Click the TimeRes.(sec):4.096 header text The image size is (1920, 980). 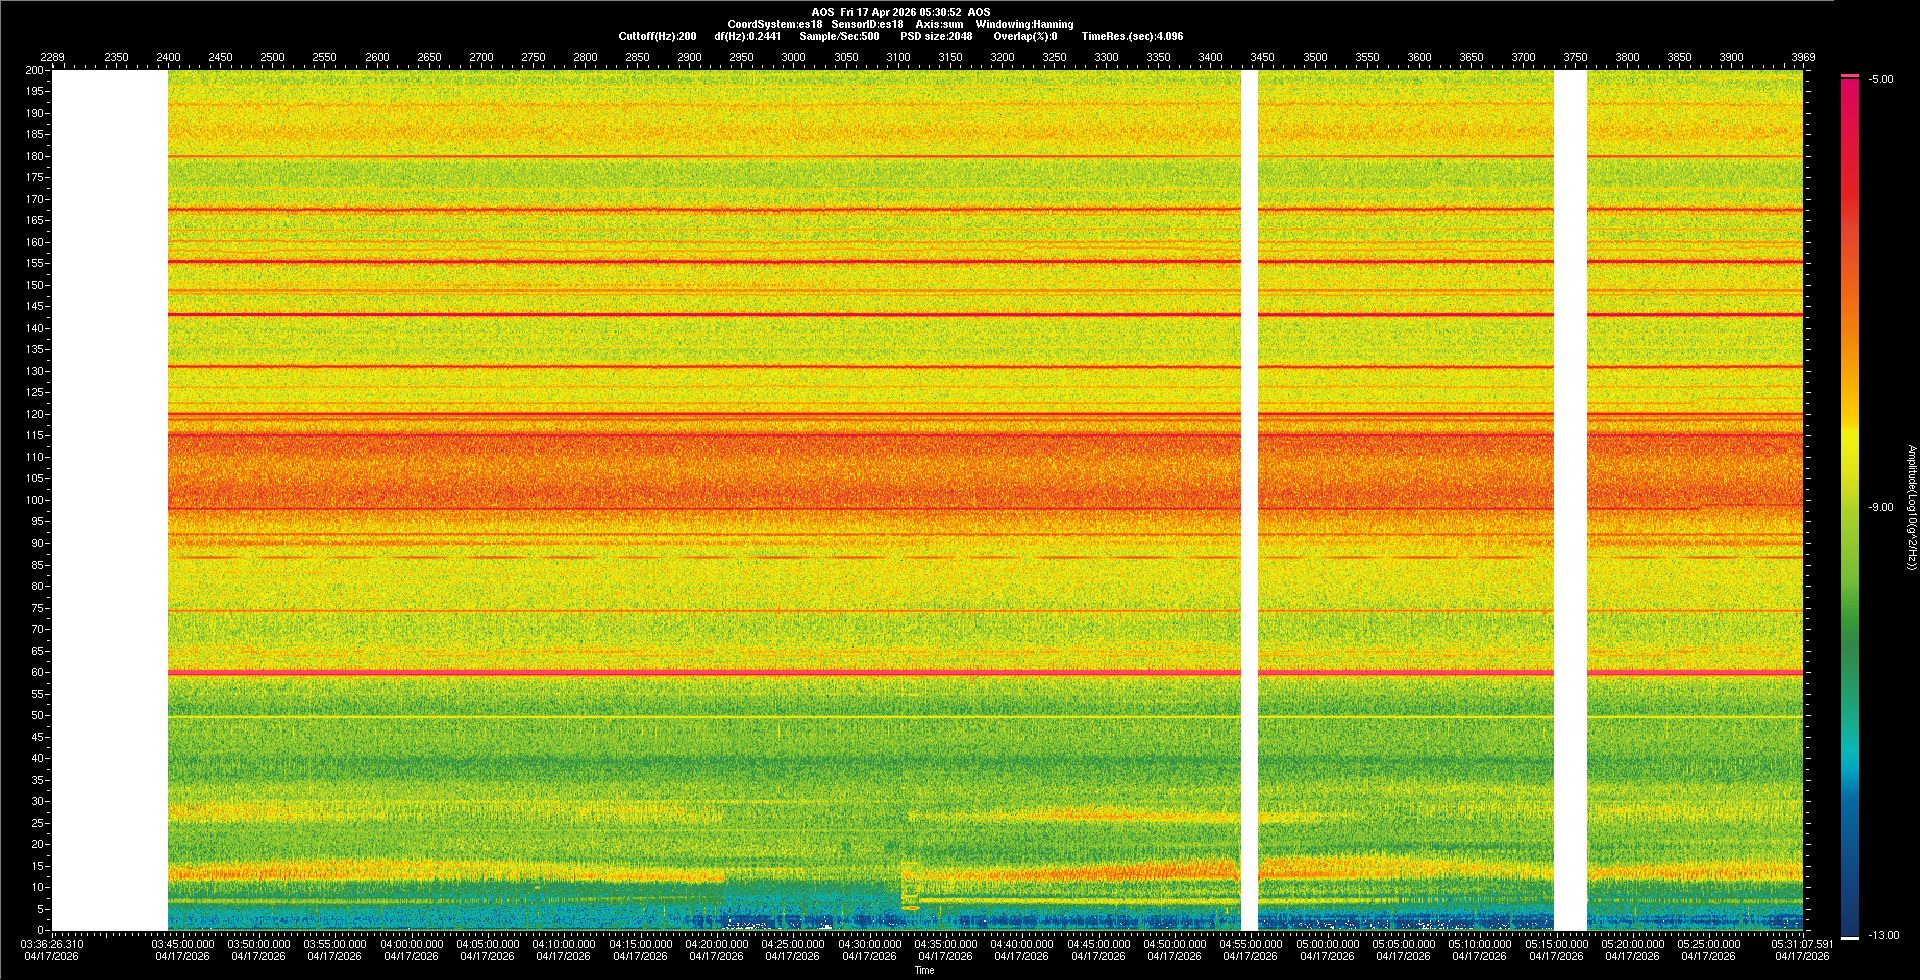(1132, 37)
